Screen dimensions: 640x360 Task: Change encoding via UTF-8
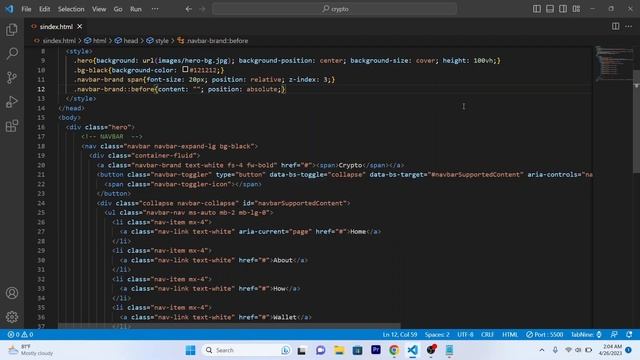tap(465, 335)
